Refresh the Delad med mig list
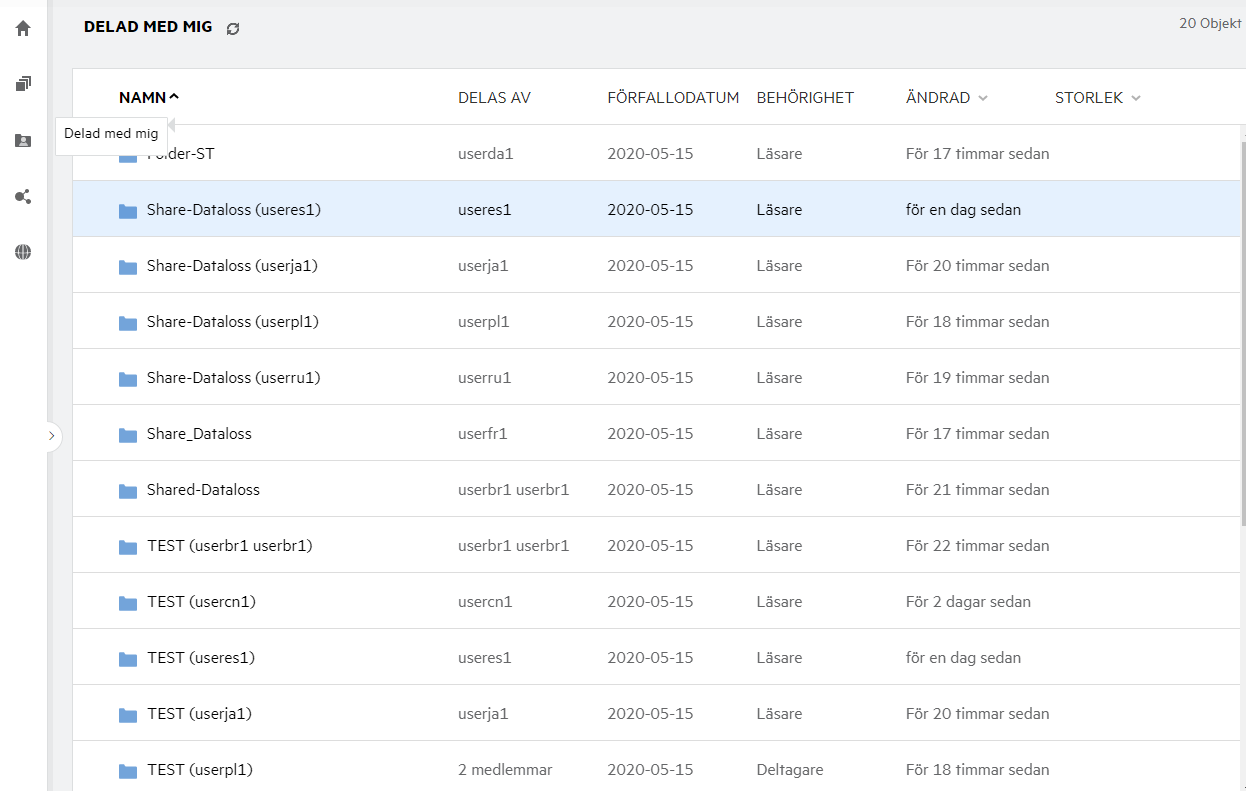The width and height of the screenshot is (1246, 791). [233, 29]
